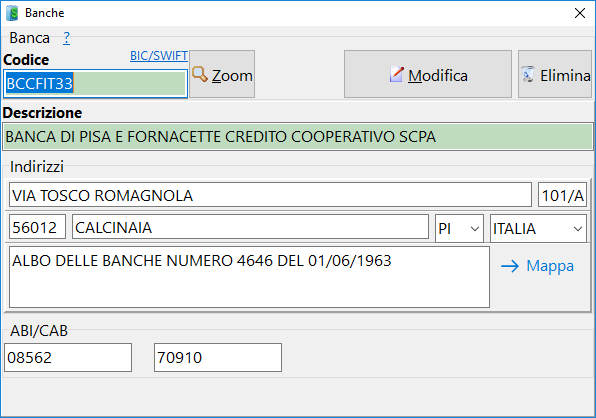Click the Descrizione field with bank name

tap(298, 137)
